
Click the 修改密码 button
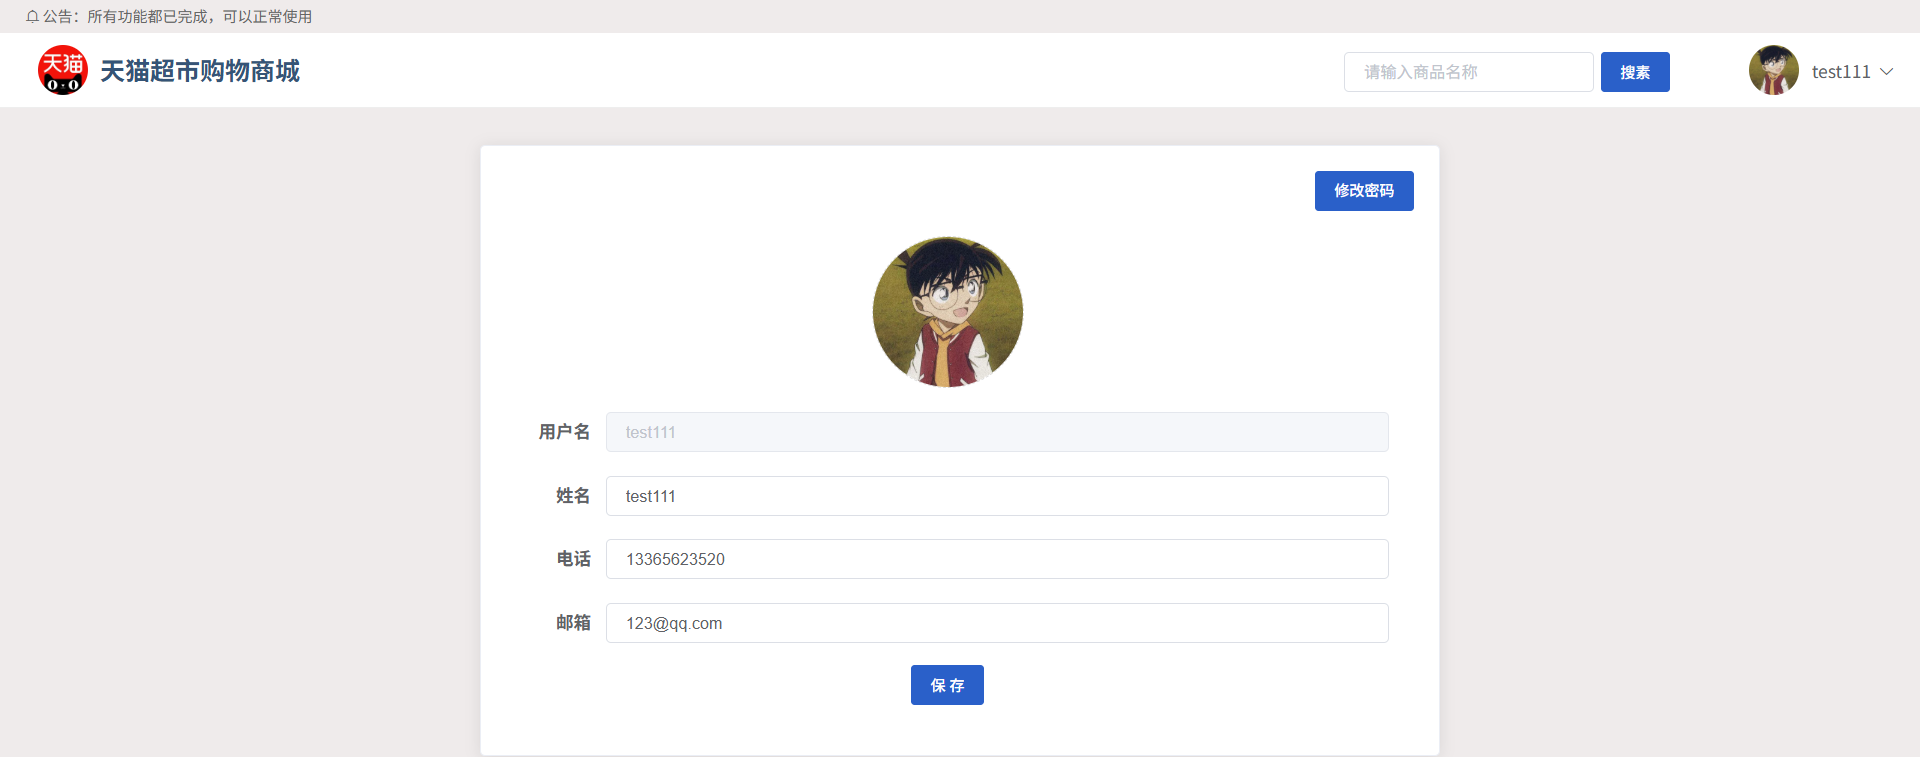1364,191
